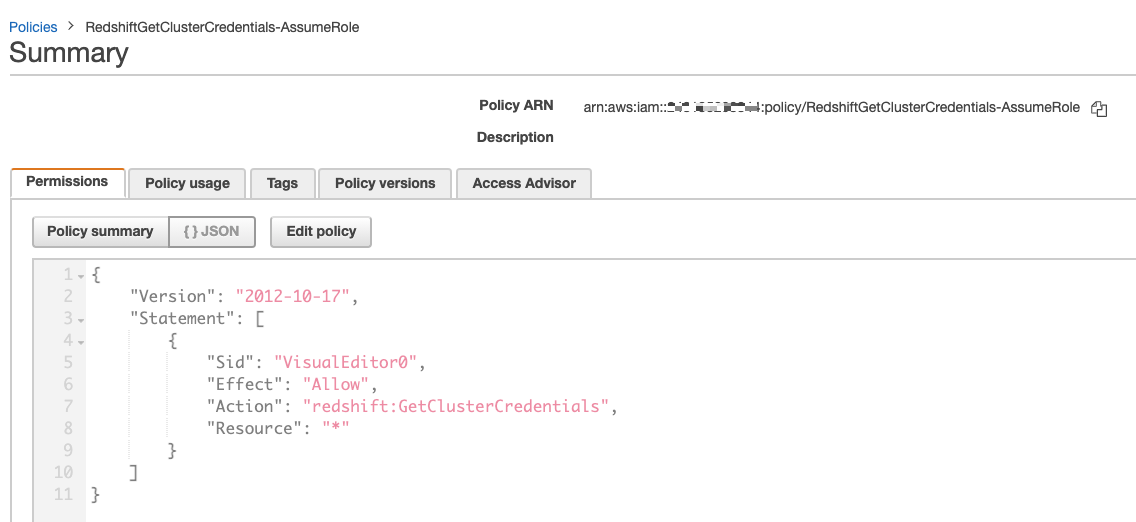Click line number 11 in the gutter

[64, 494]
